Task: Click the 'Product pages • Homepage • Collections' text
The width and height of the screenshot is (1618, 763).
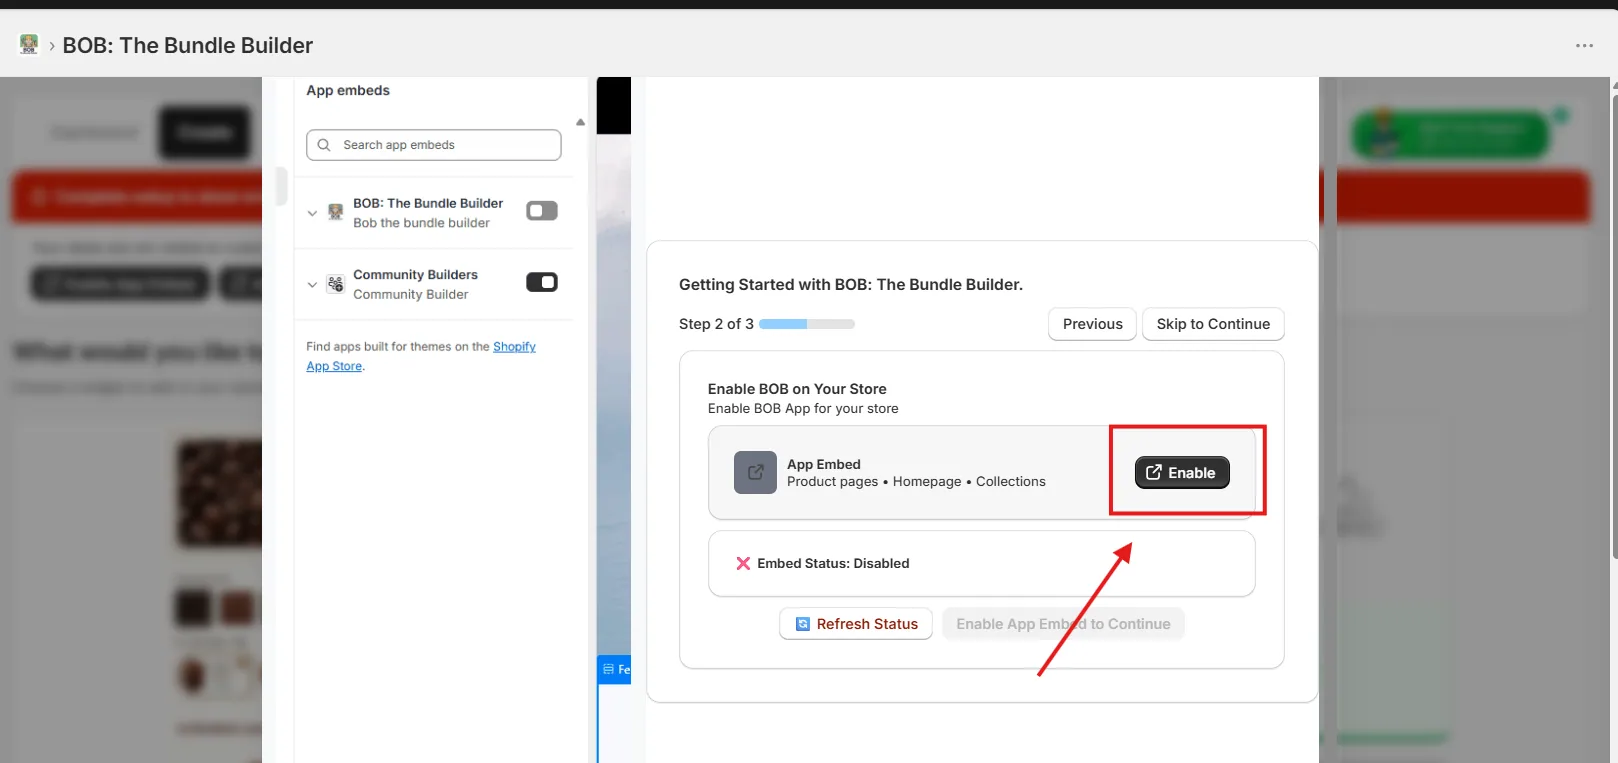Action: [916, 481]
